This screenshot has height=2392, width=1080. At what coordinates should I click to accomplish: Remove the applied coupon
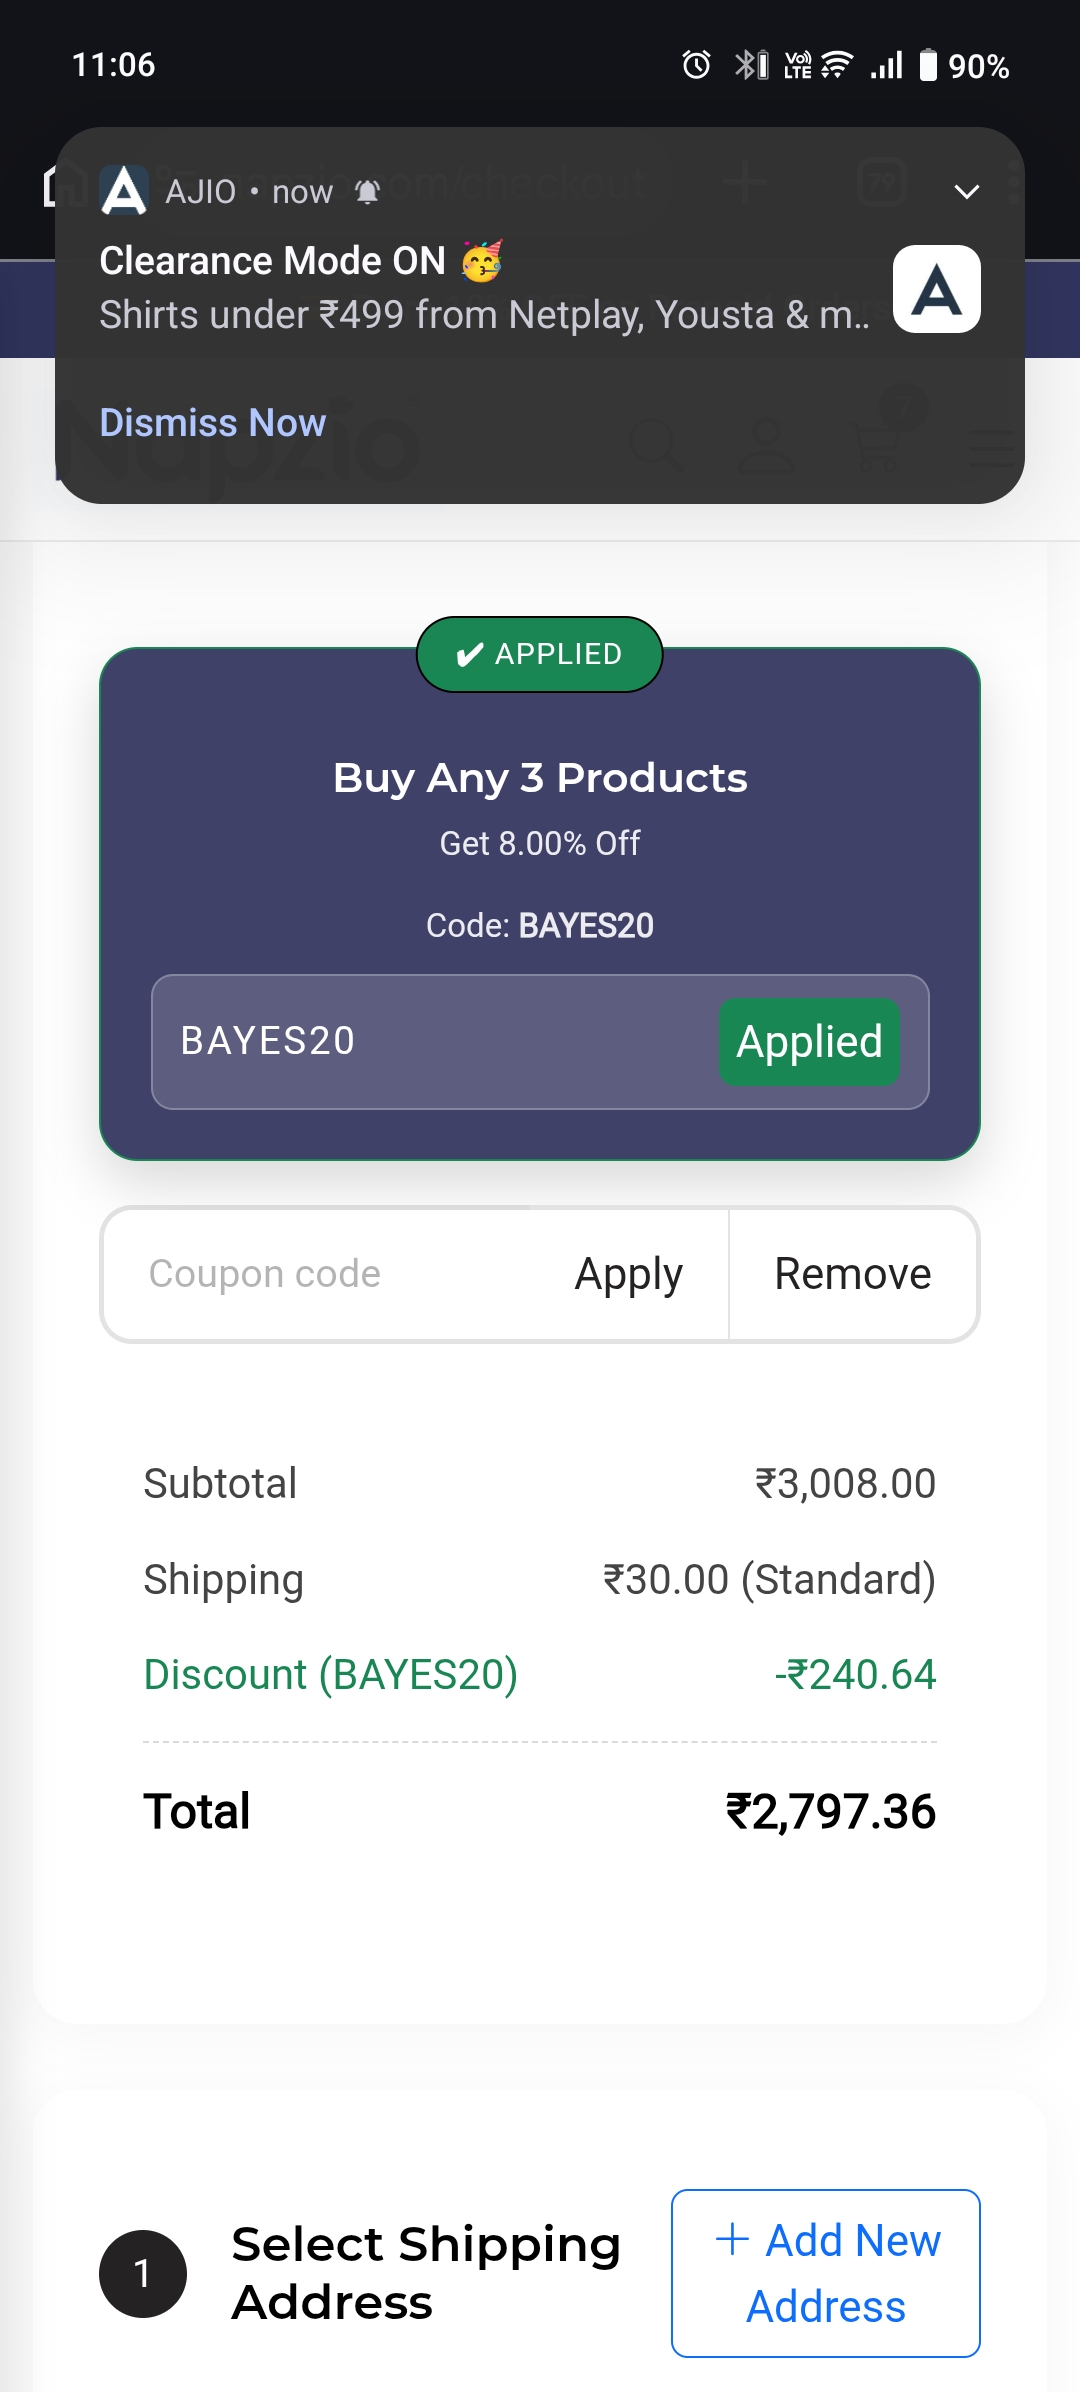coord(853,1274)
